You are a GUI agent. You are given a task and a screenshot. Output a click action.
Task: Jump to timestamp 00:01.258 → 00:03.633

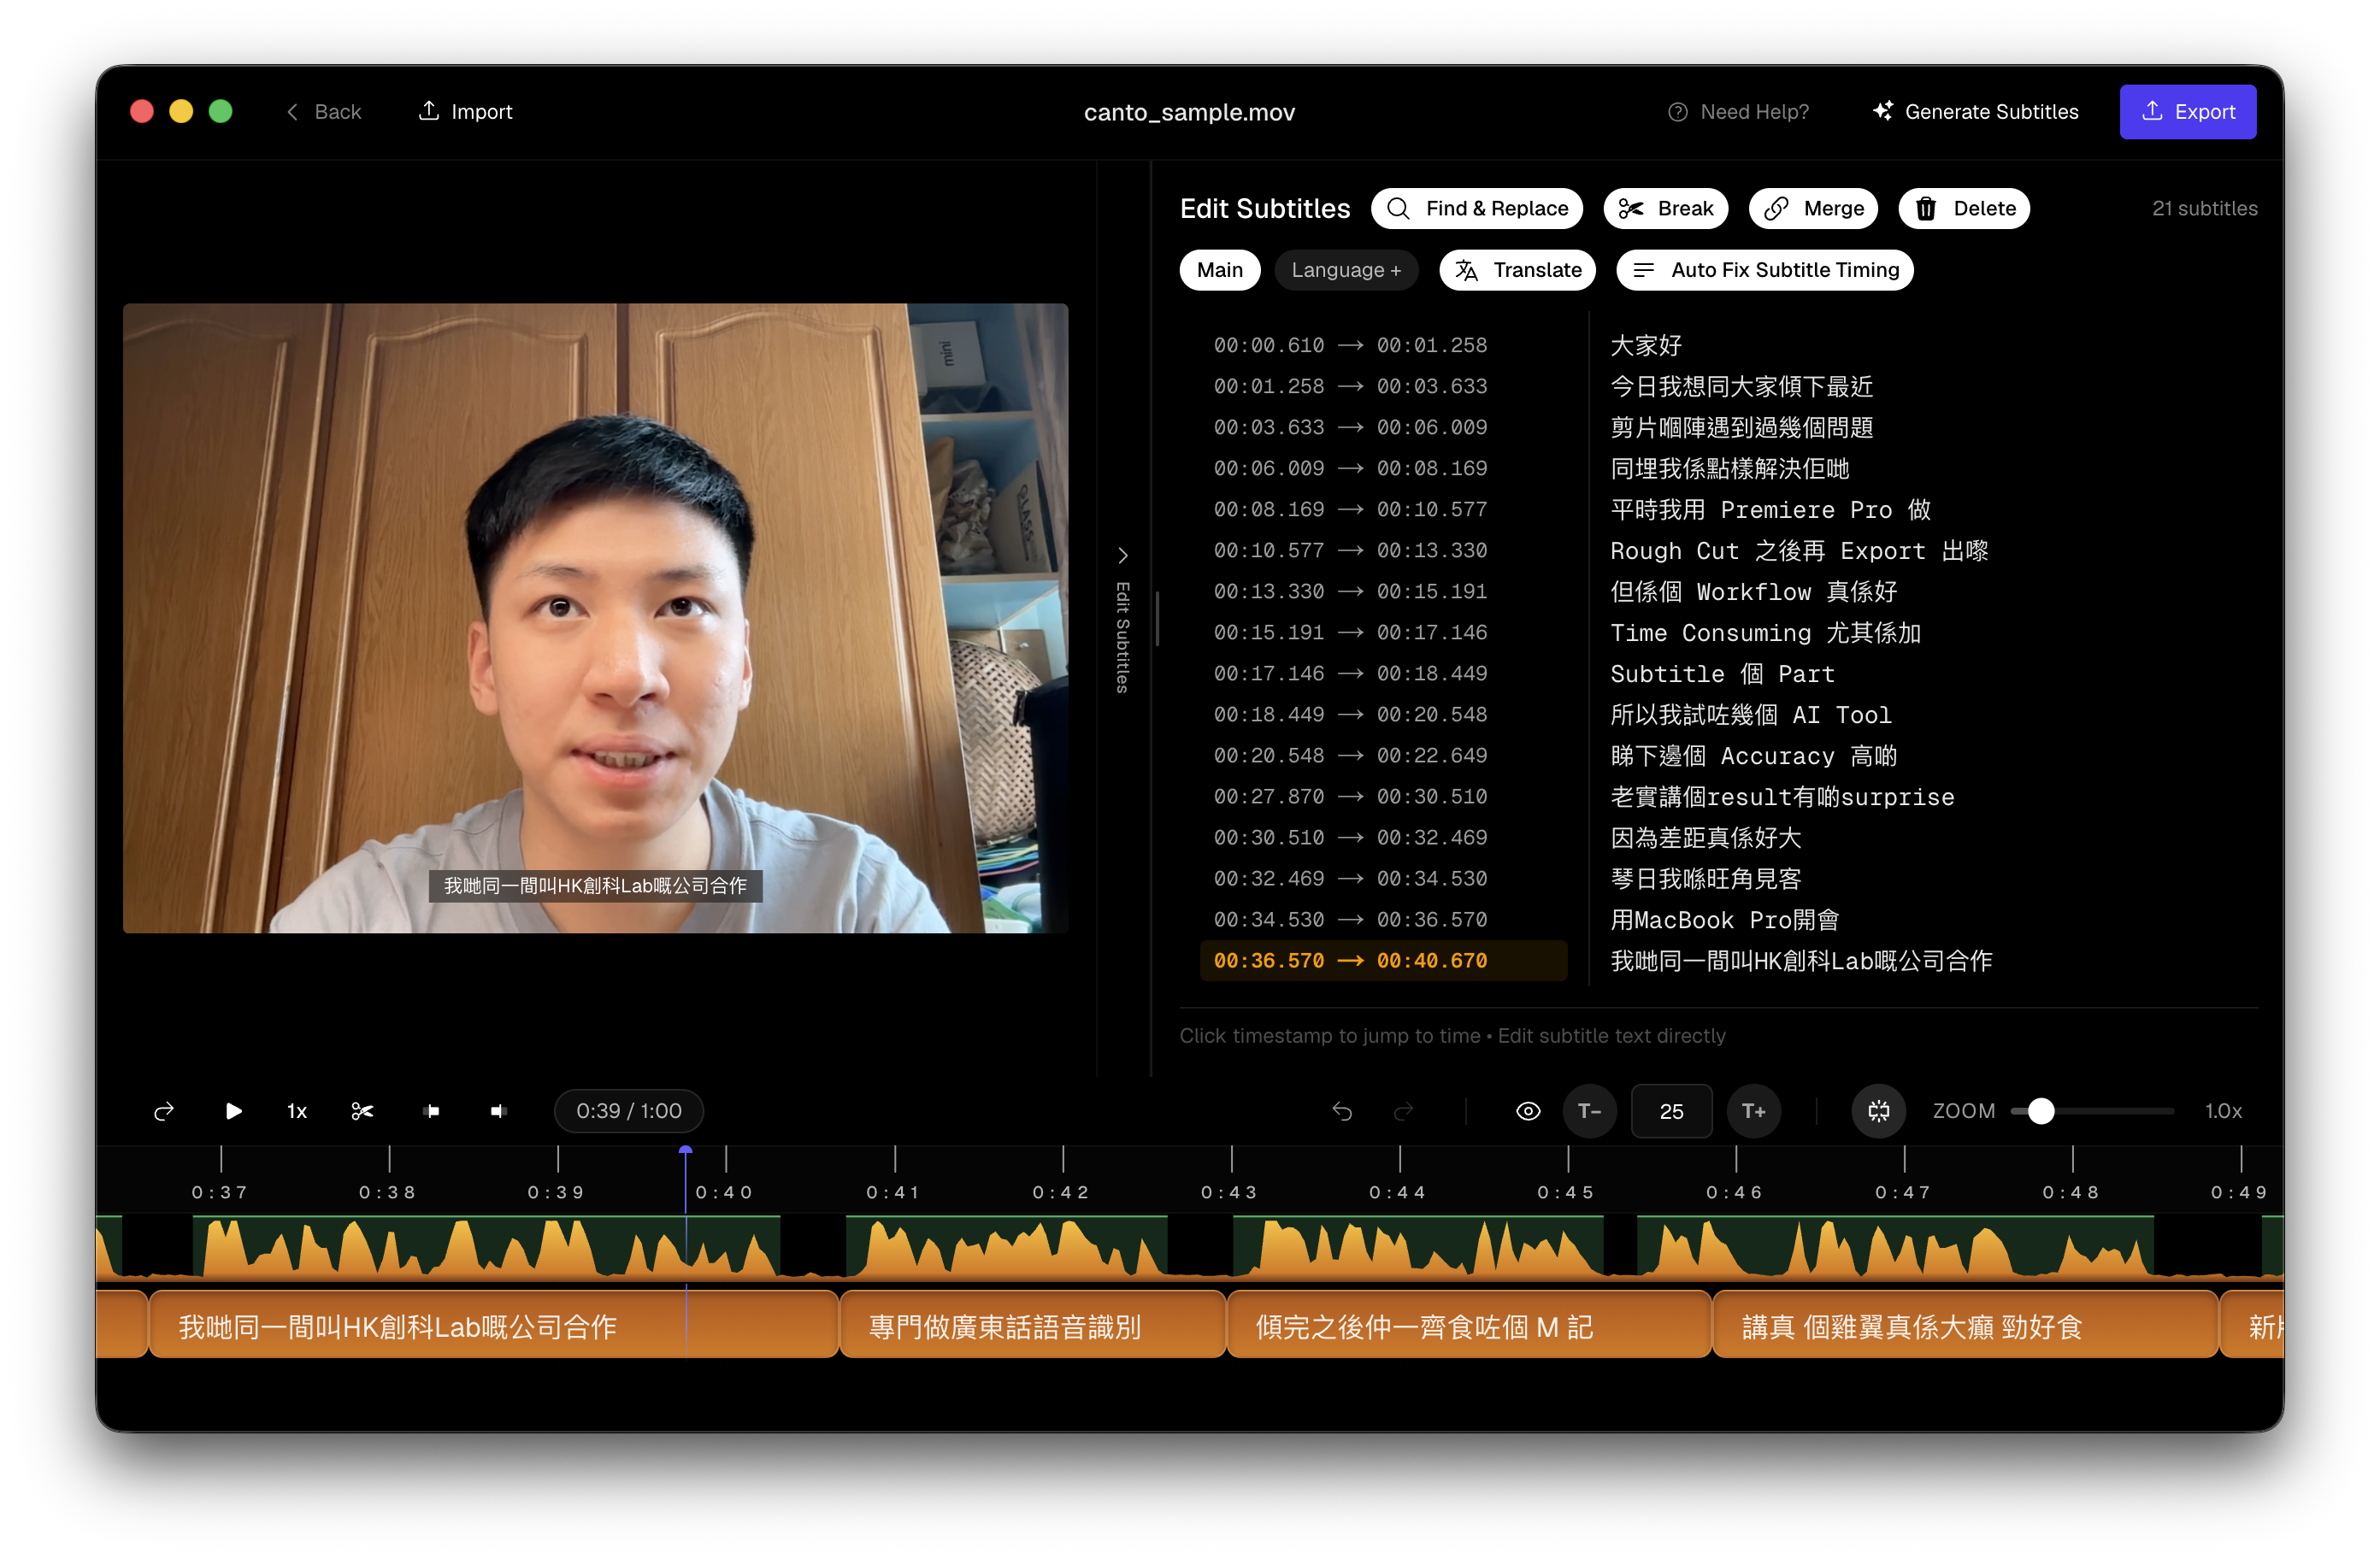pos(1350,386)
